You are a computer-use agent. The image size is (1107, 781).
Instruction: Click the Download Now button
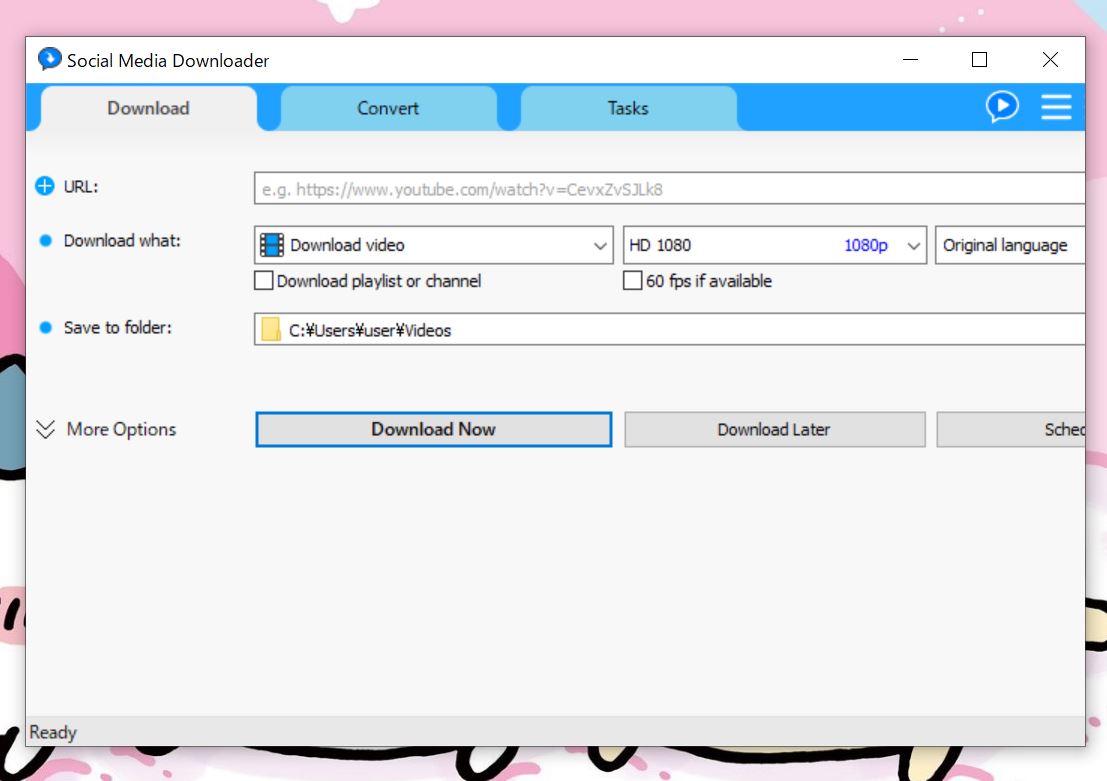coord(433,429)
